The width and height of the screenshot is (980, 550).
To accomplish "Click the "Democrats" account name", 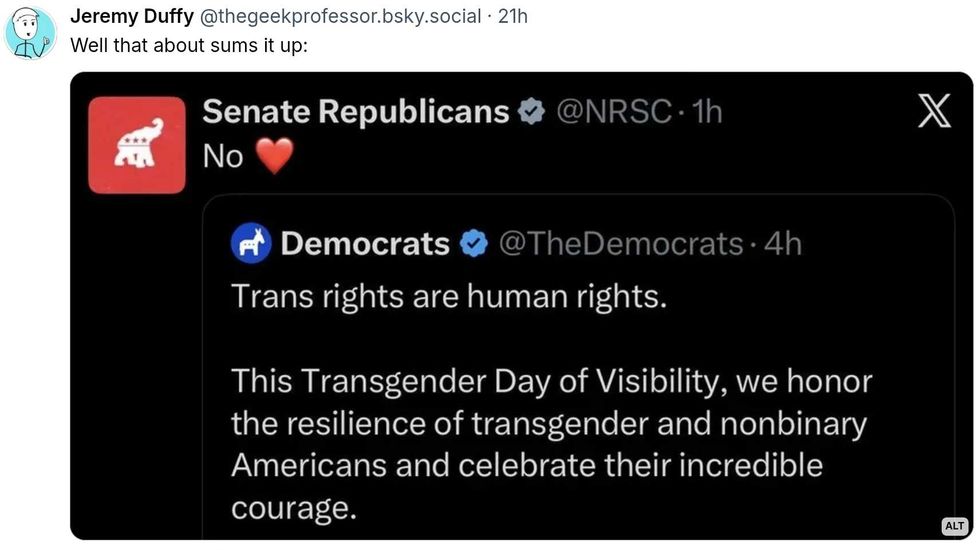I will [x=365, y=243].
